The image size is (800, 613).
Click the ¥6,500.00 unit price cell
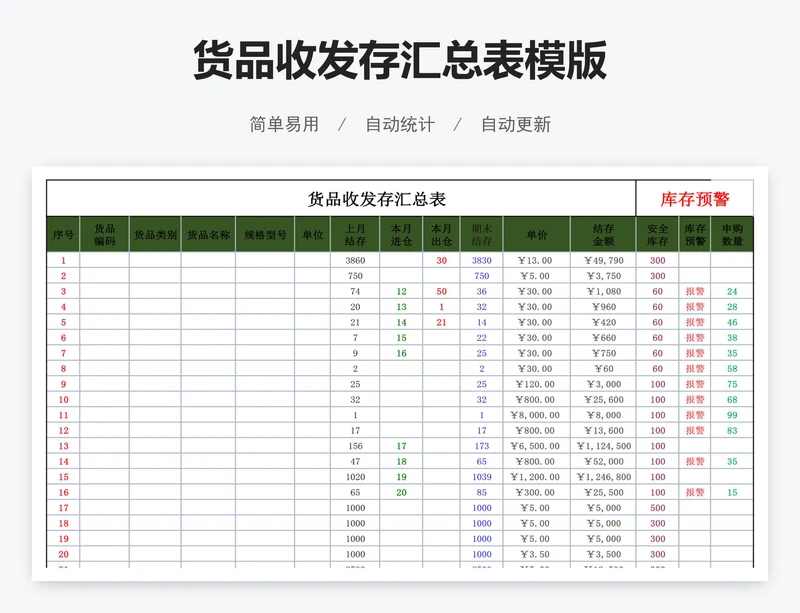click(x=537, y=446)
